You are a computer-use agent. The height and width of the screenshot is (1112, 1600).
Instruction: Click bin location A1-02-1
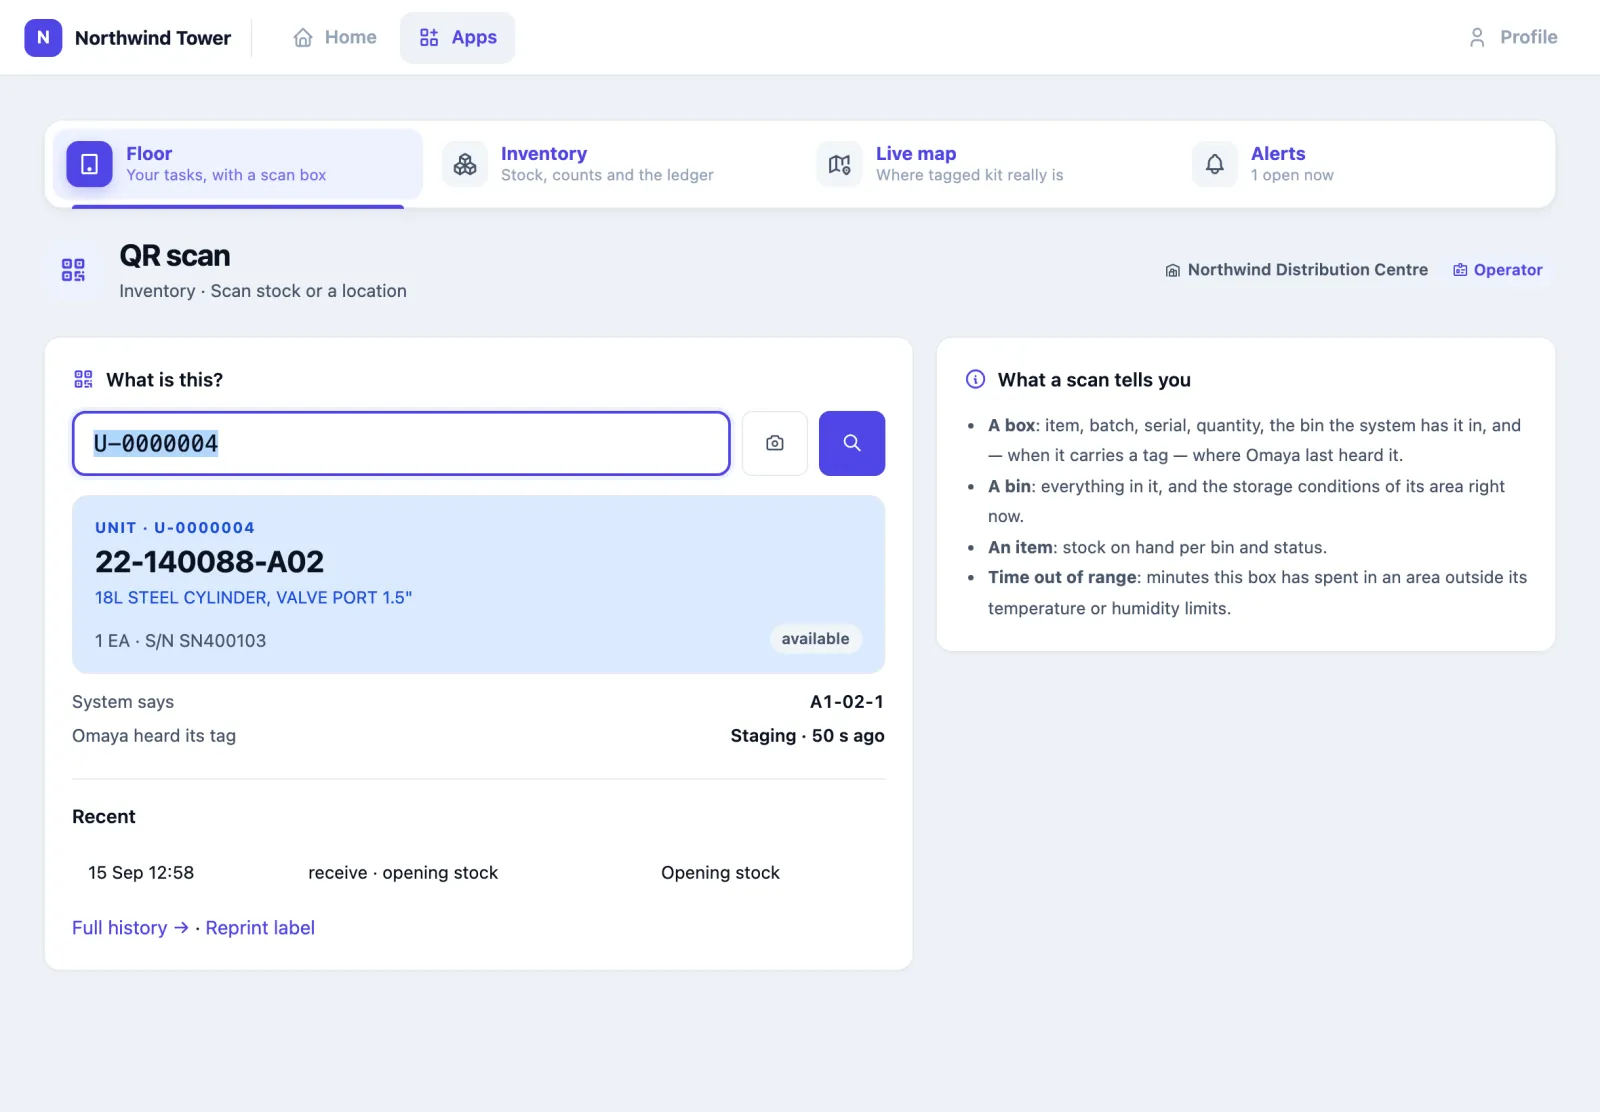847,702
